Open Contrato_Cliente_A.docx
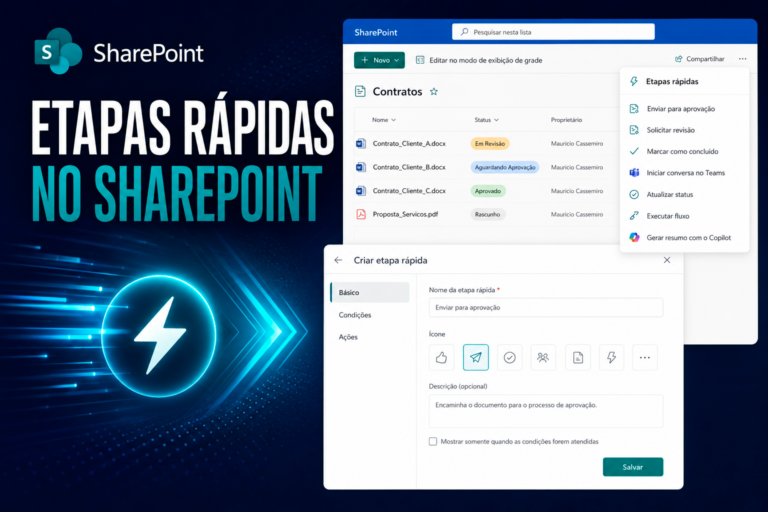Image resolution: width=768 pixels, height=512 pixels. coord(409,144)
